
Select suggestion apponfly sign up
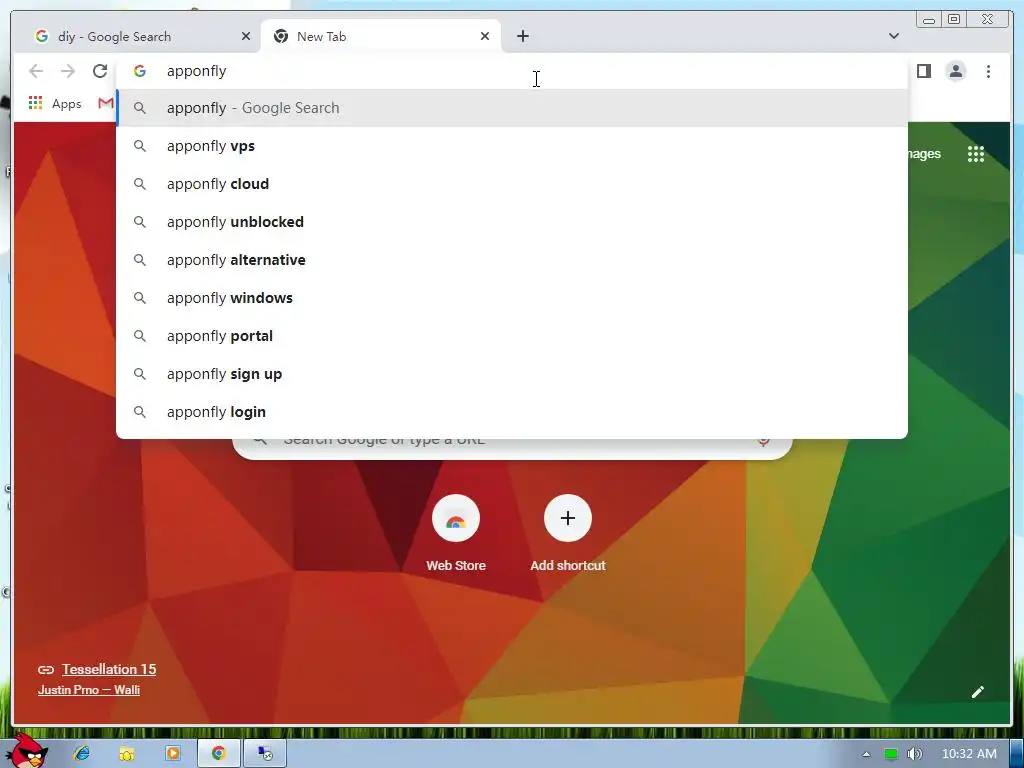click(512, 374)
